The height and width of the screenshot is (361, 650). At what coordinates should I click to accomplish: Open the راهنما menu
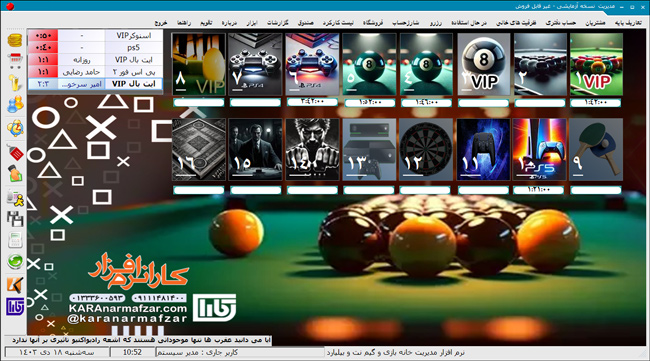pos(184,23)
